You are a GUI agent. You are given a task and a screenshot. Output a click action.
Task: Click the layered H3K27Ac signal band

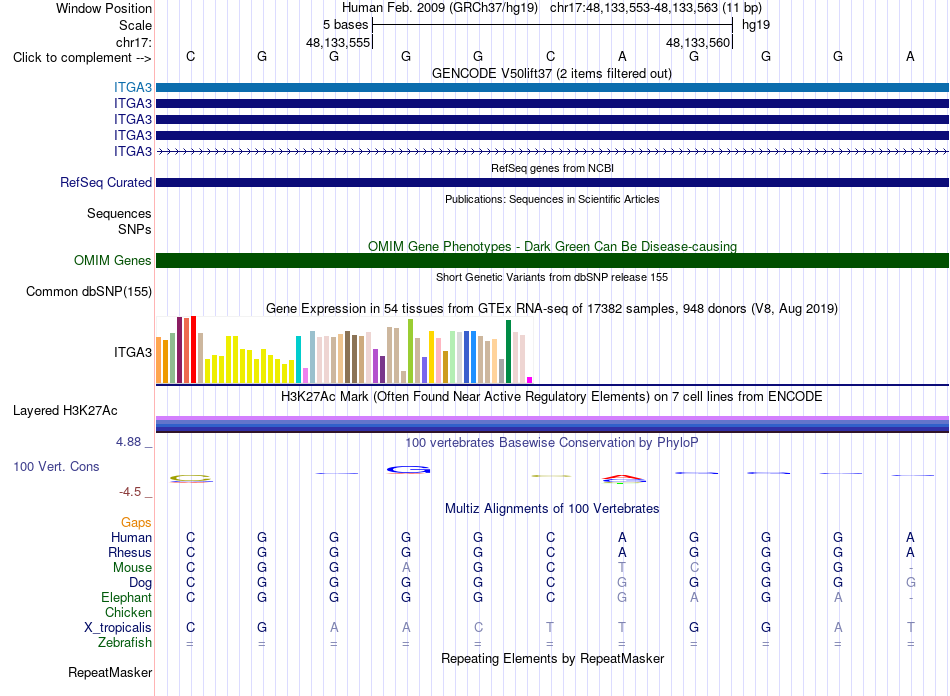click(x=552, y=424)
